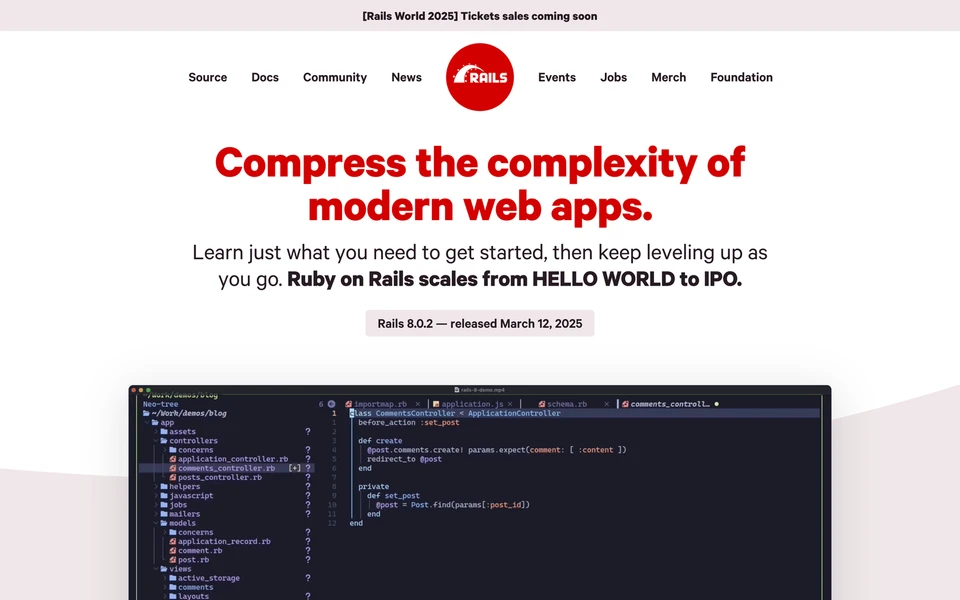The width and height of the screenshot is (960, 600).
Task: Click the Ruby icon of post.rb
Action: tap(173, 560)
